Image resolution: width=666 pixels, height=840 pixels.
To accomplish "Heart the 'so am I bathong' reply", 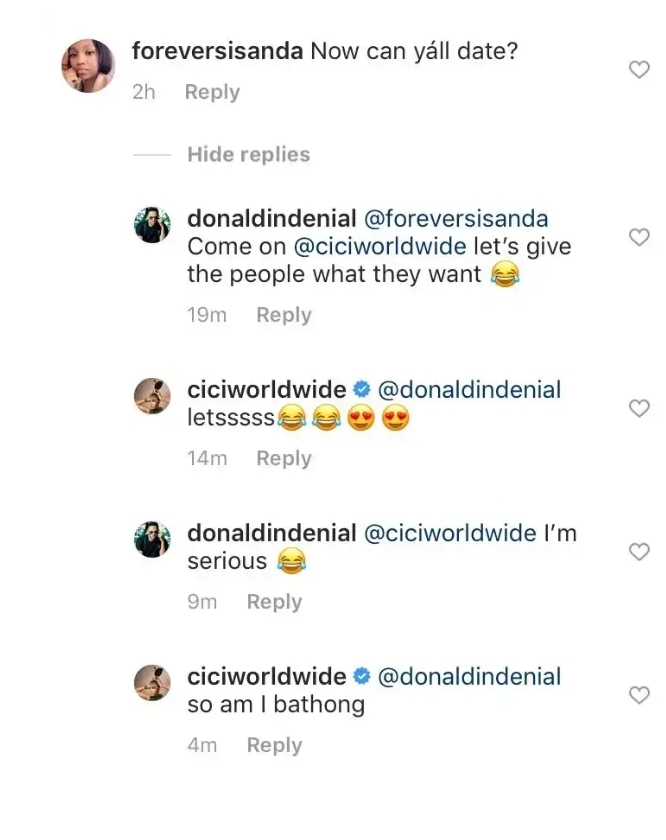I will pyautogui.click(x=638, y=694).
